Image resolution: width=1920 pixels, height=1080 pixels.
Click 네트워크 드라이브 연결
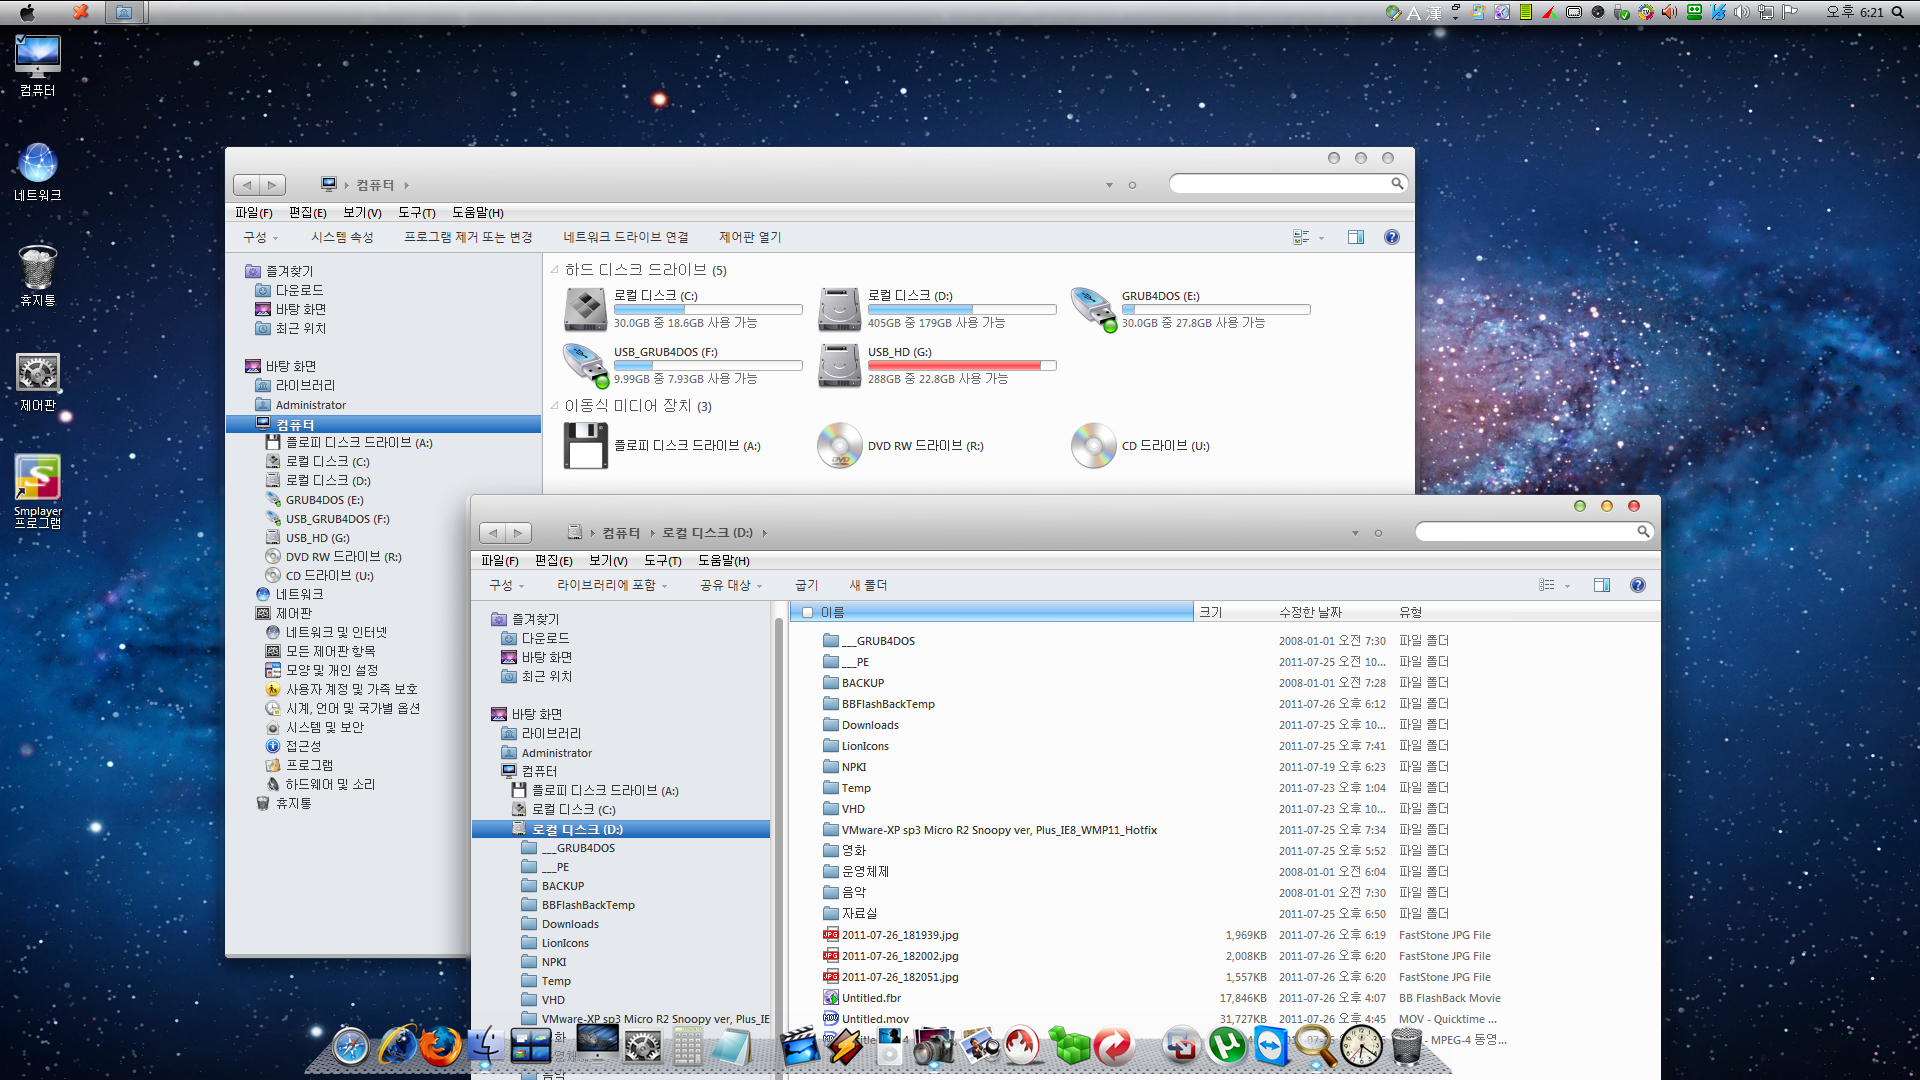point(626,237)
